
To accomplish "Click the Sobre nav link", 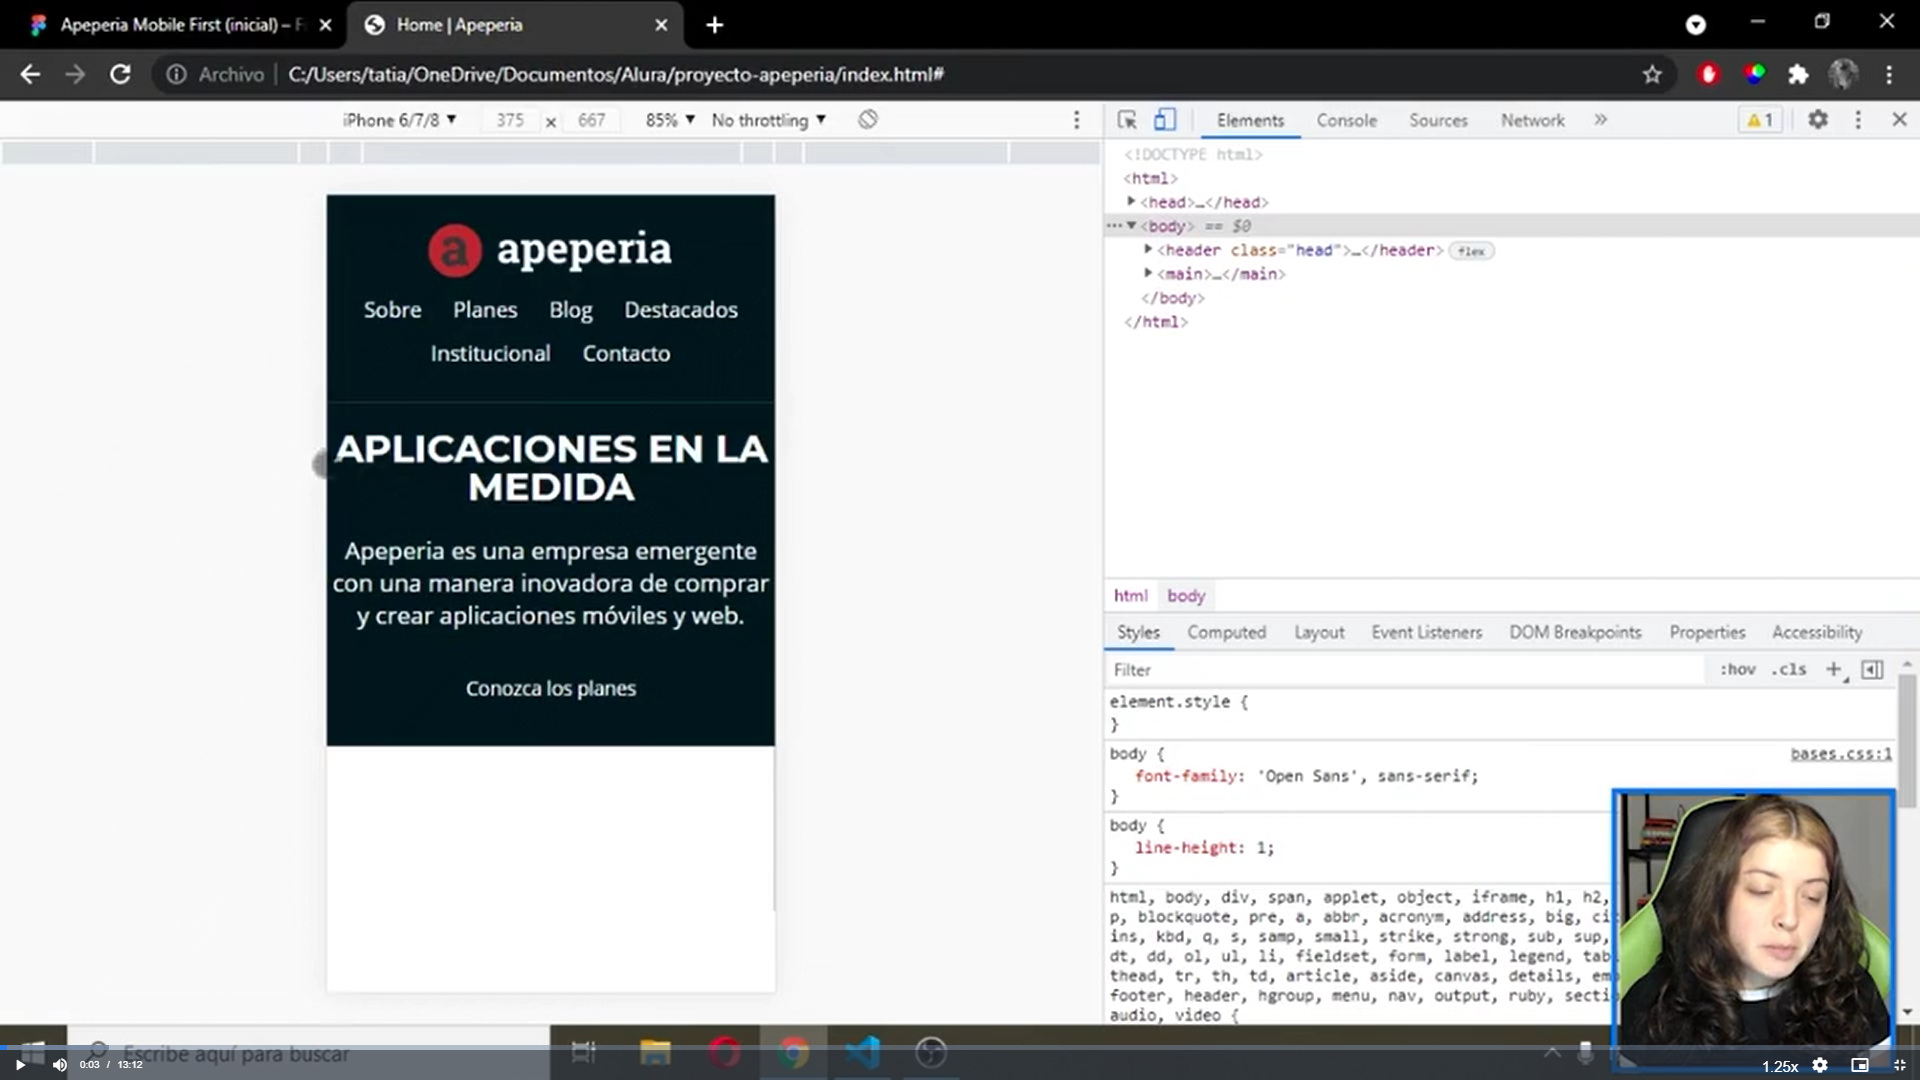I will click(x=392, y=310).
